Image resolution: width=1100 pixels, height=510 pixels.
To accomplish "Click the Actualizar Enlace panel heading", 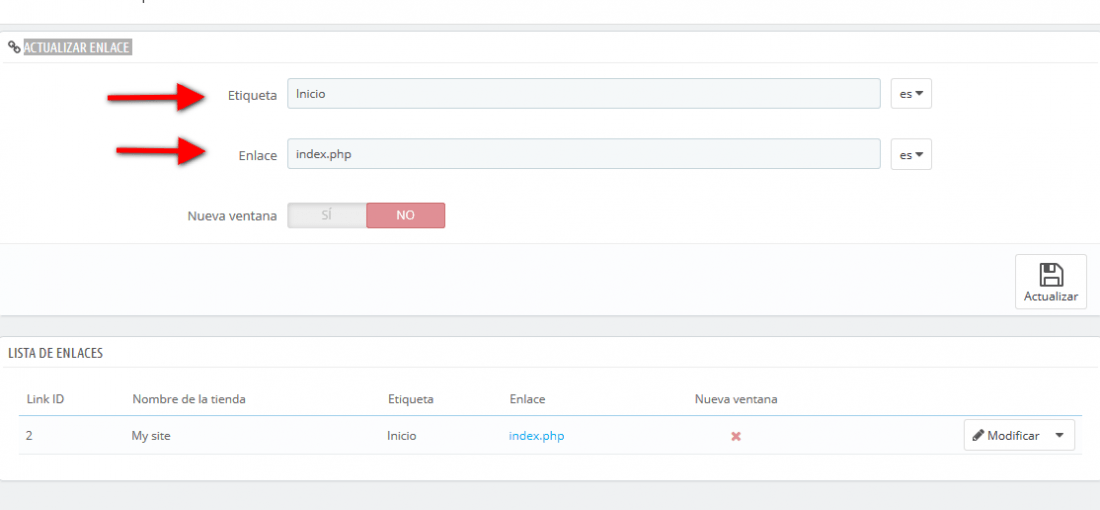I will tap(78, 48).
